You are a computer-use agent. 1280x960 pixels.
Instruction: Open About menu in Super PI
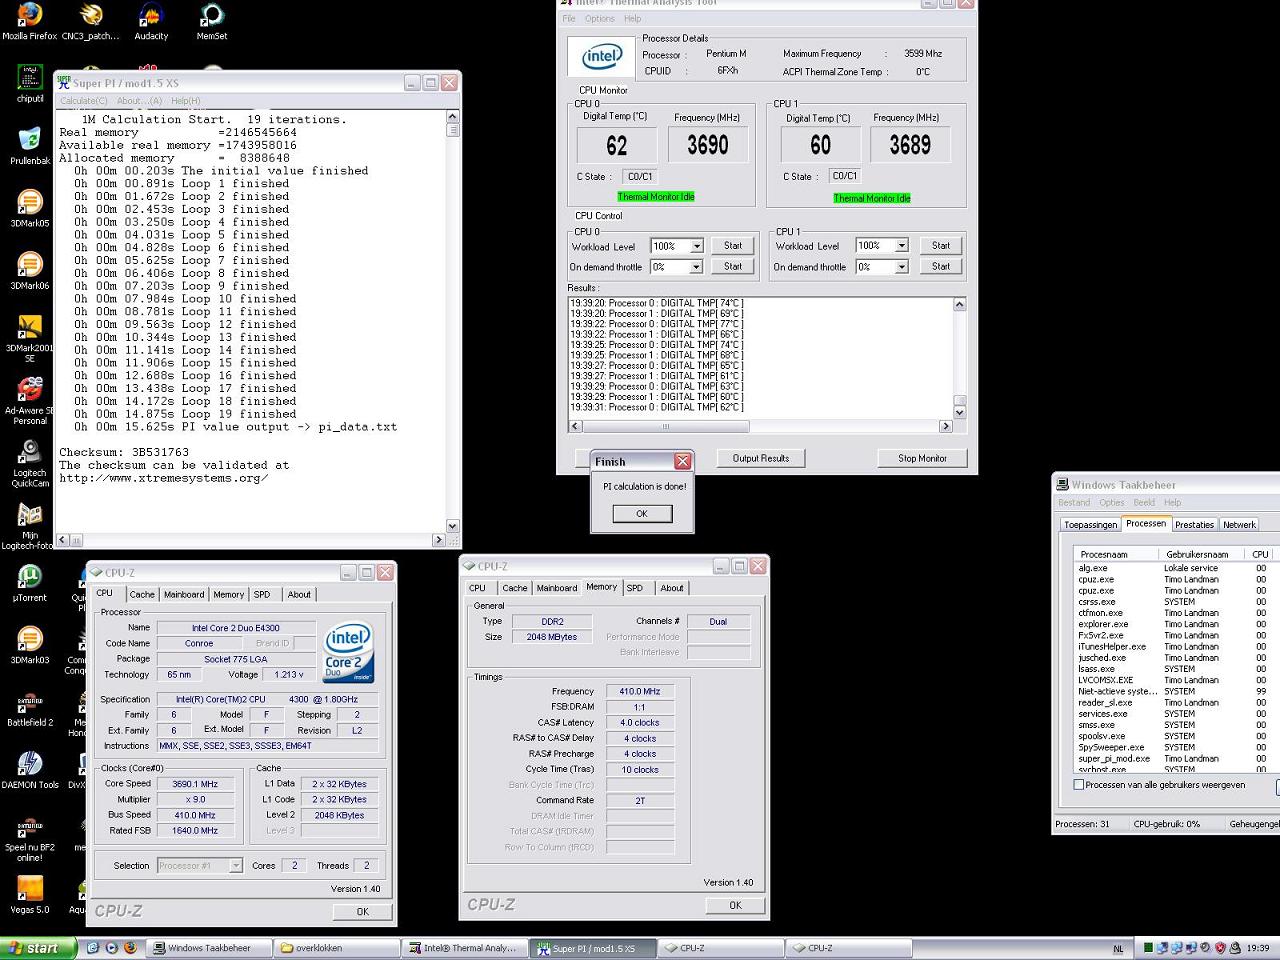[138, 101]
